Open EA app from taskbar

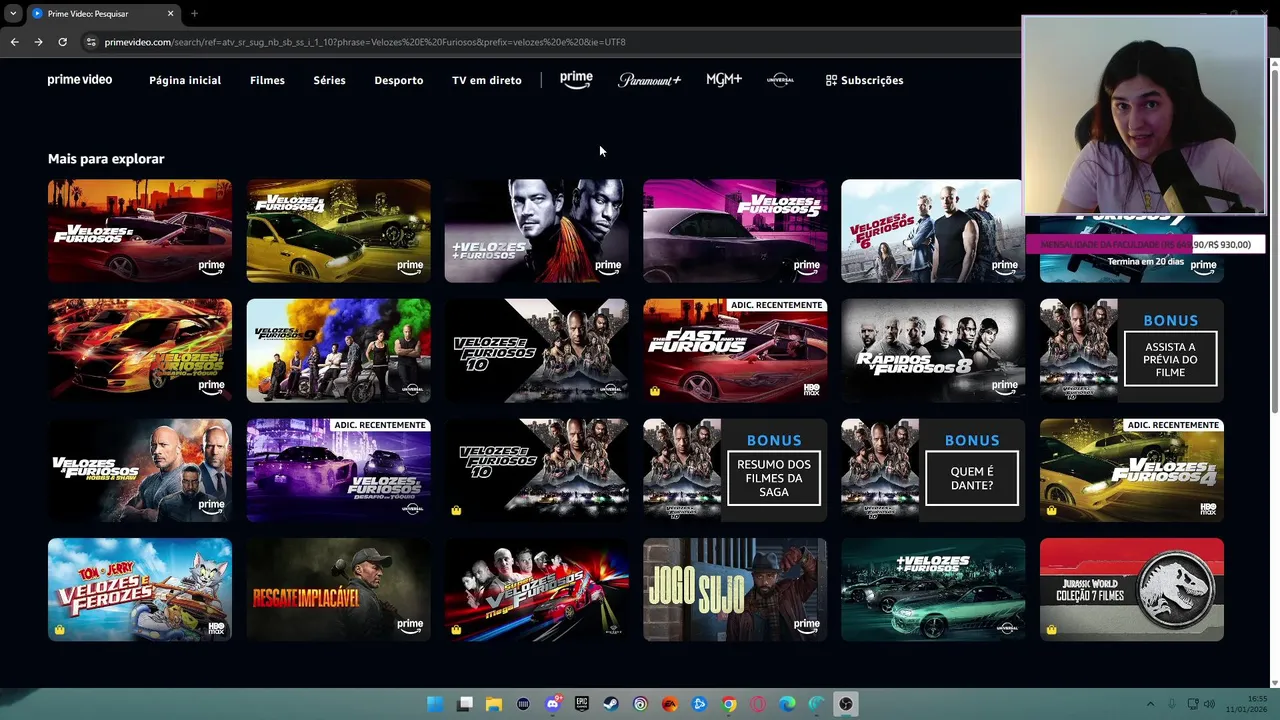(670, 704)
